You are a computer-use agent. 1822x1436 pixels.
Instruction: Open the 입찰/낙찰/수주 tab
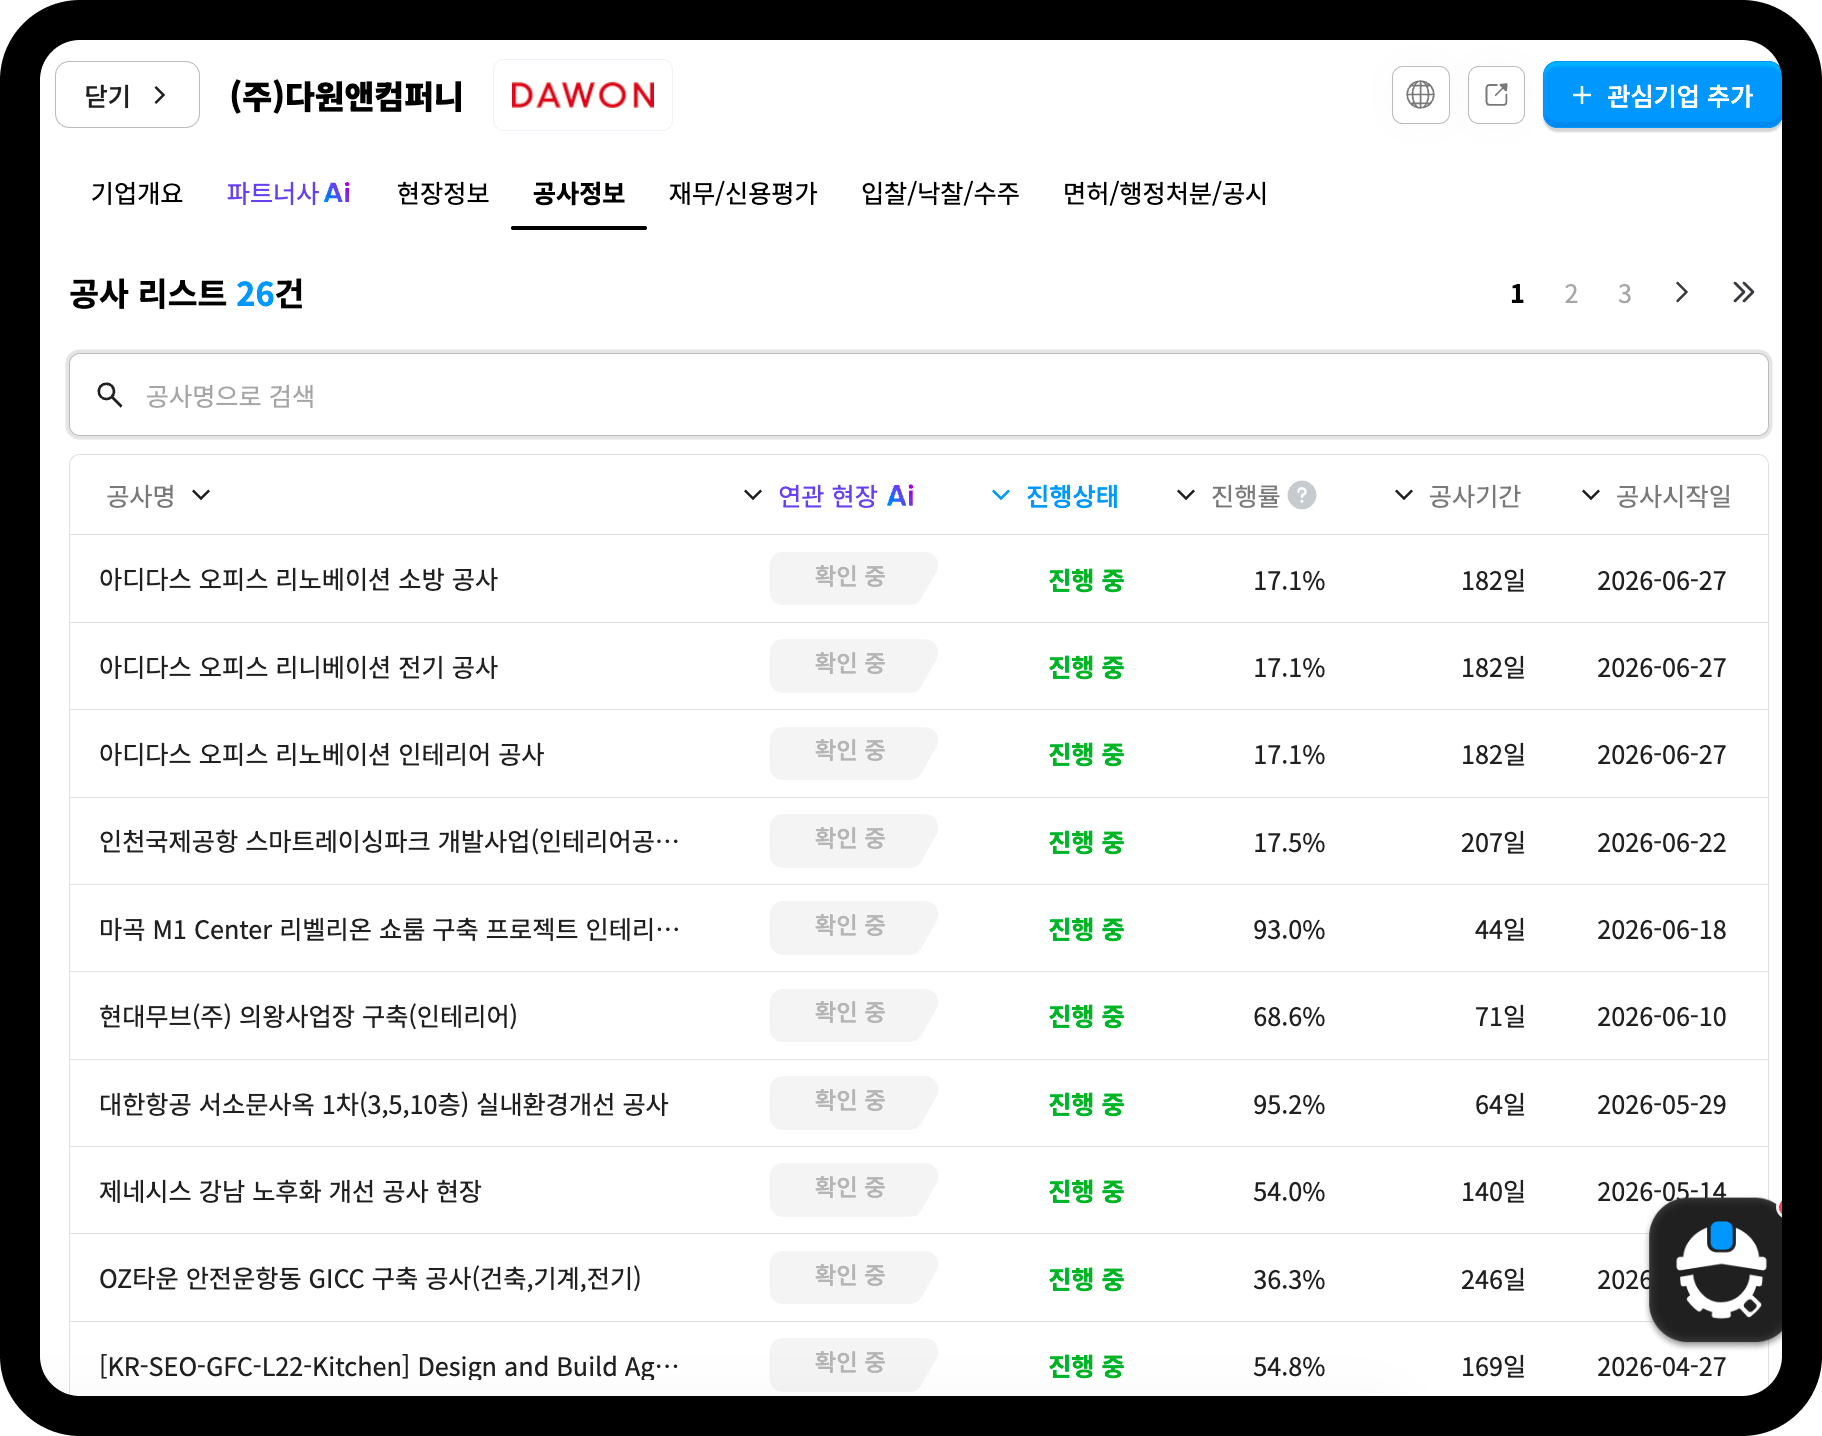click(940, 193)
